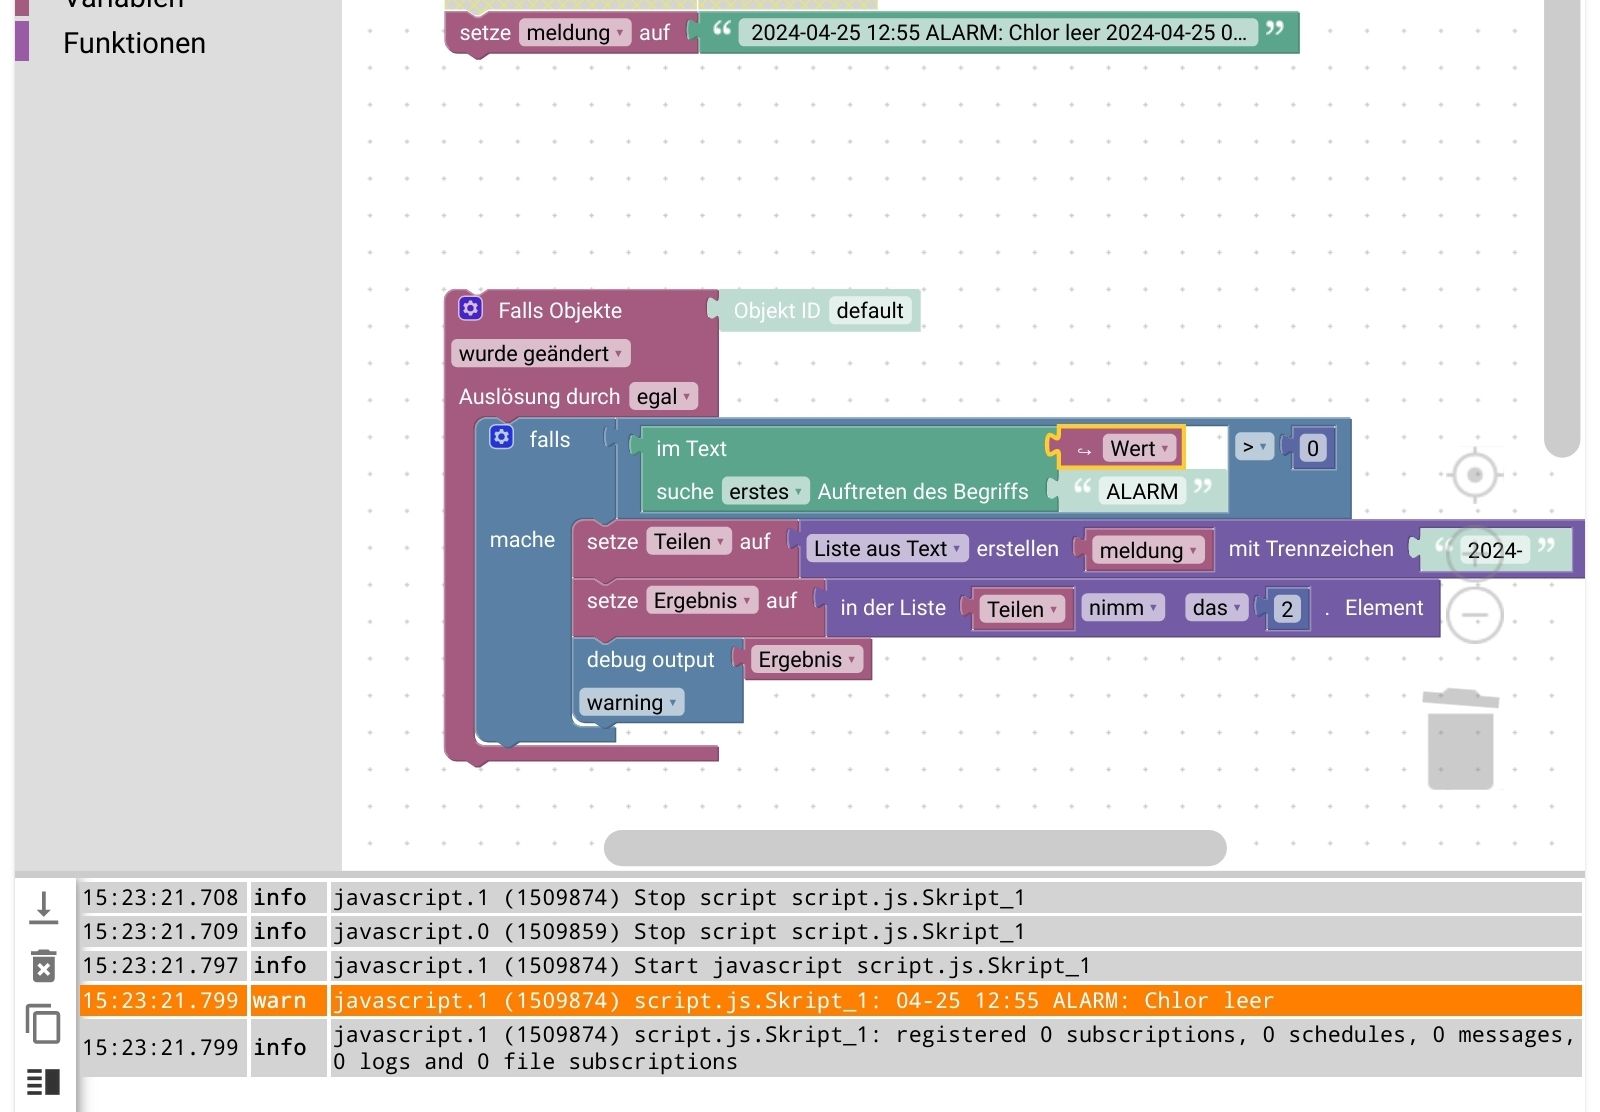Copy log output with copy icon
Image resolution: width=1600 pixels, height=1112 pixels.
pyautogui.click(x=43, y=1024)
